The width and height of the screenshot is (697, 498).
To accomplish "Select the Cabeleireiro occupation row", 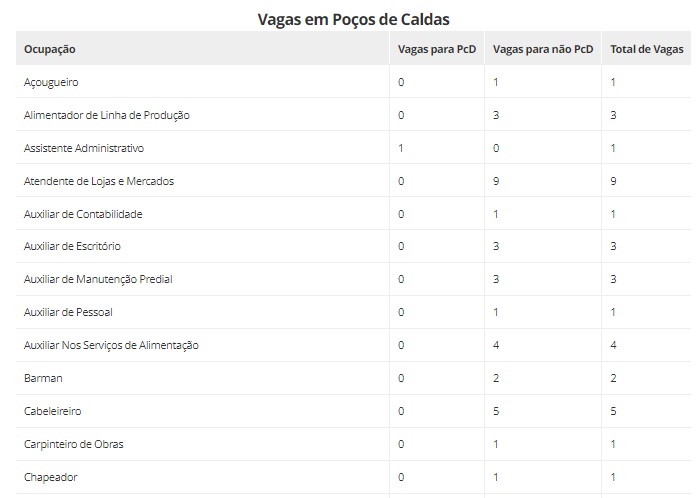I will tap(53, 411).
